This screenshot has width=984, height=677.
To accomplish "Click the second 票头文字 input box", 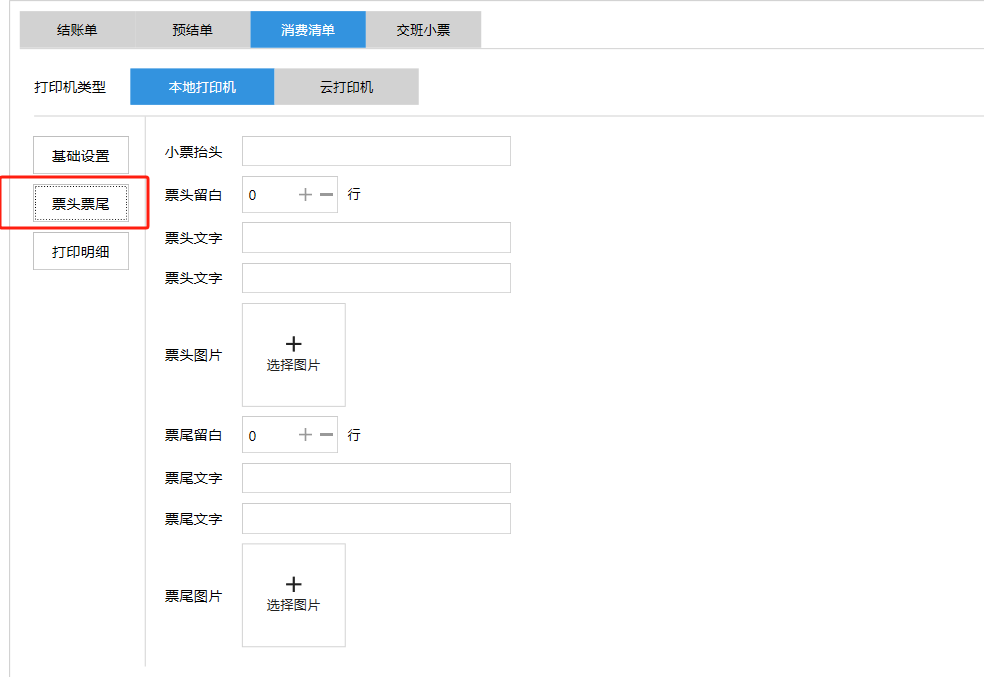I will tap(376, 278).
